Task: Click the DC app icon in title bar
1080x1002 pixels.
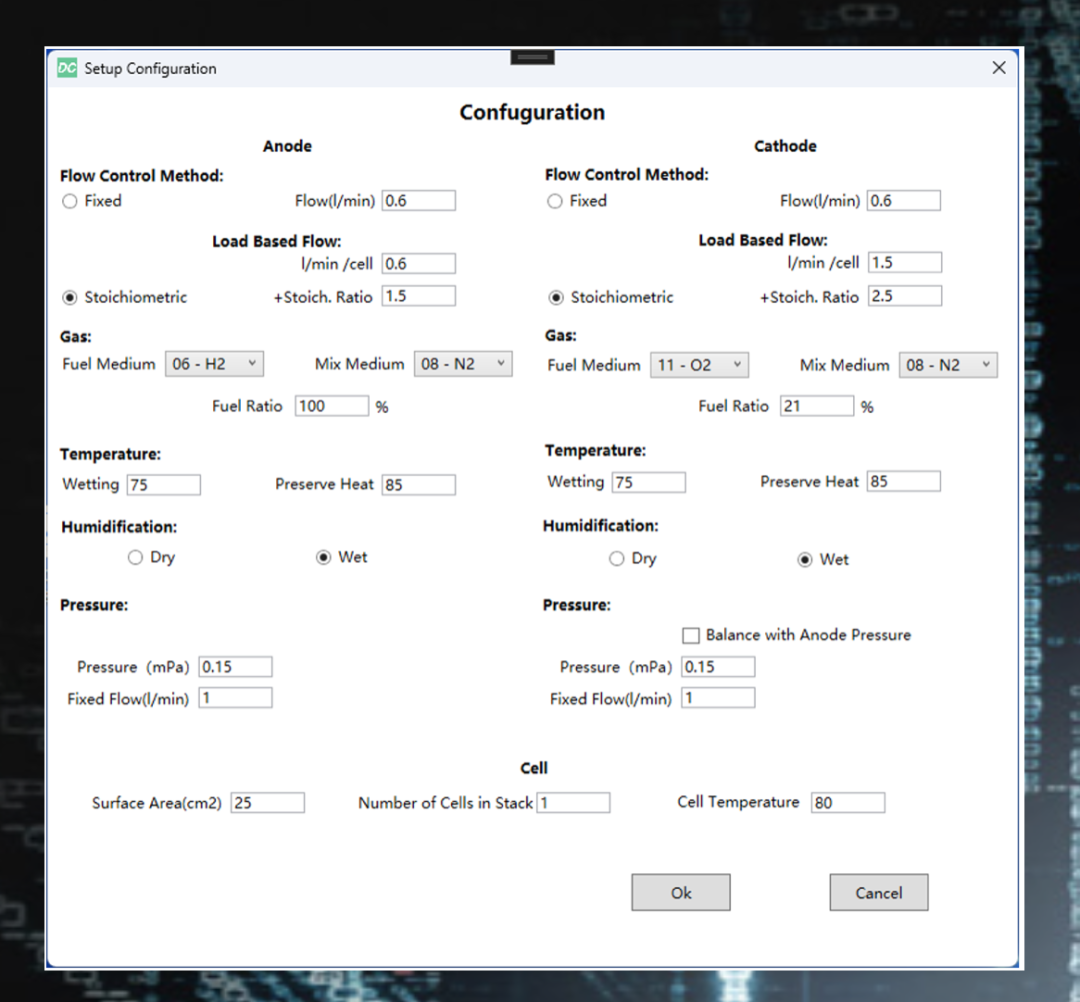Action: click(67, 68)
